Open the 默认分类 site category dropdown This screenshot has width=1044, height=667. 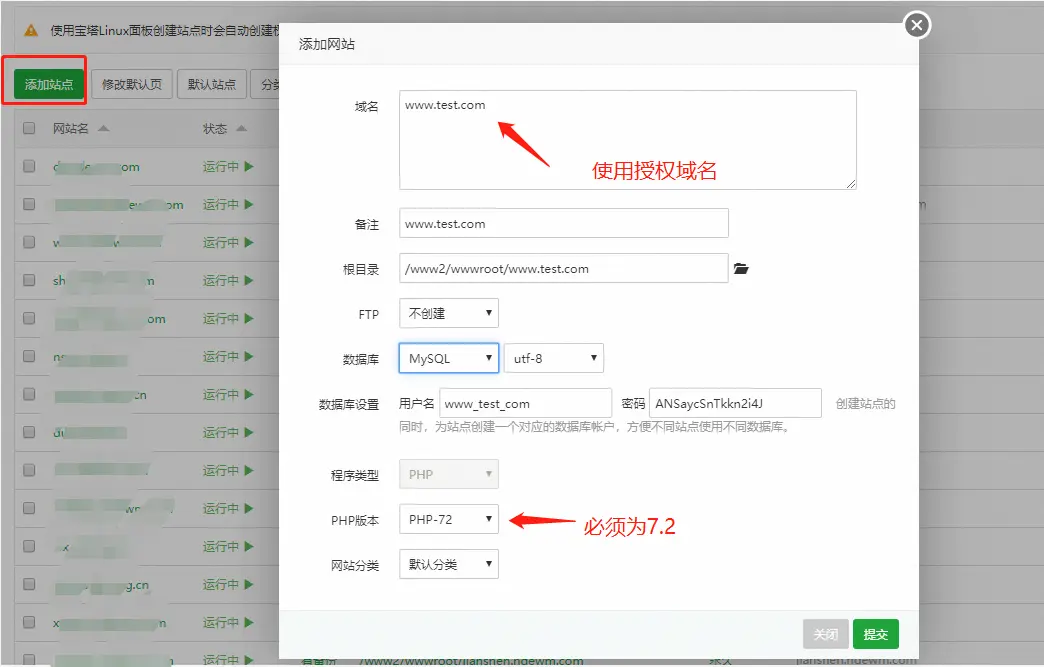click(448, 565)
